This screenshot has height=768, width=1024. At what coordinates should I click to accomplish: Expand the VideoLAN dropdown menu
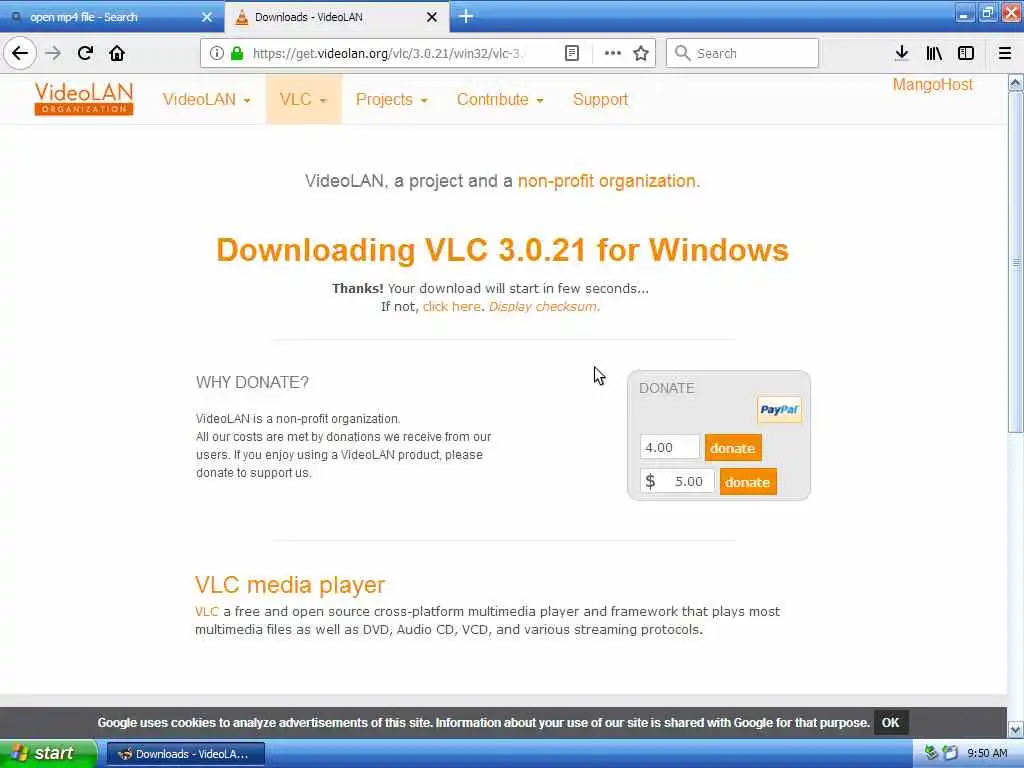(206, 99)
